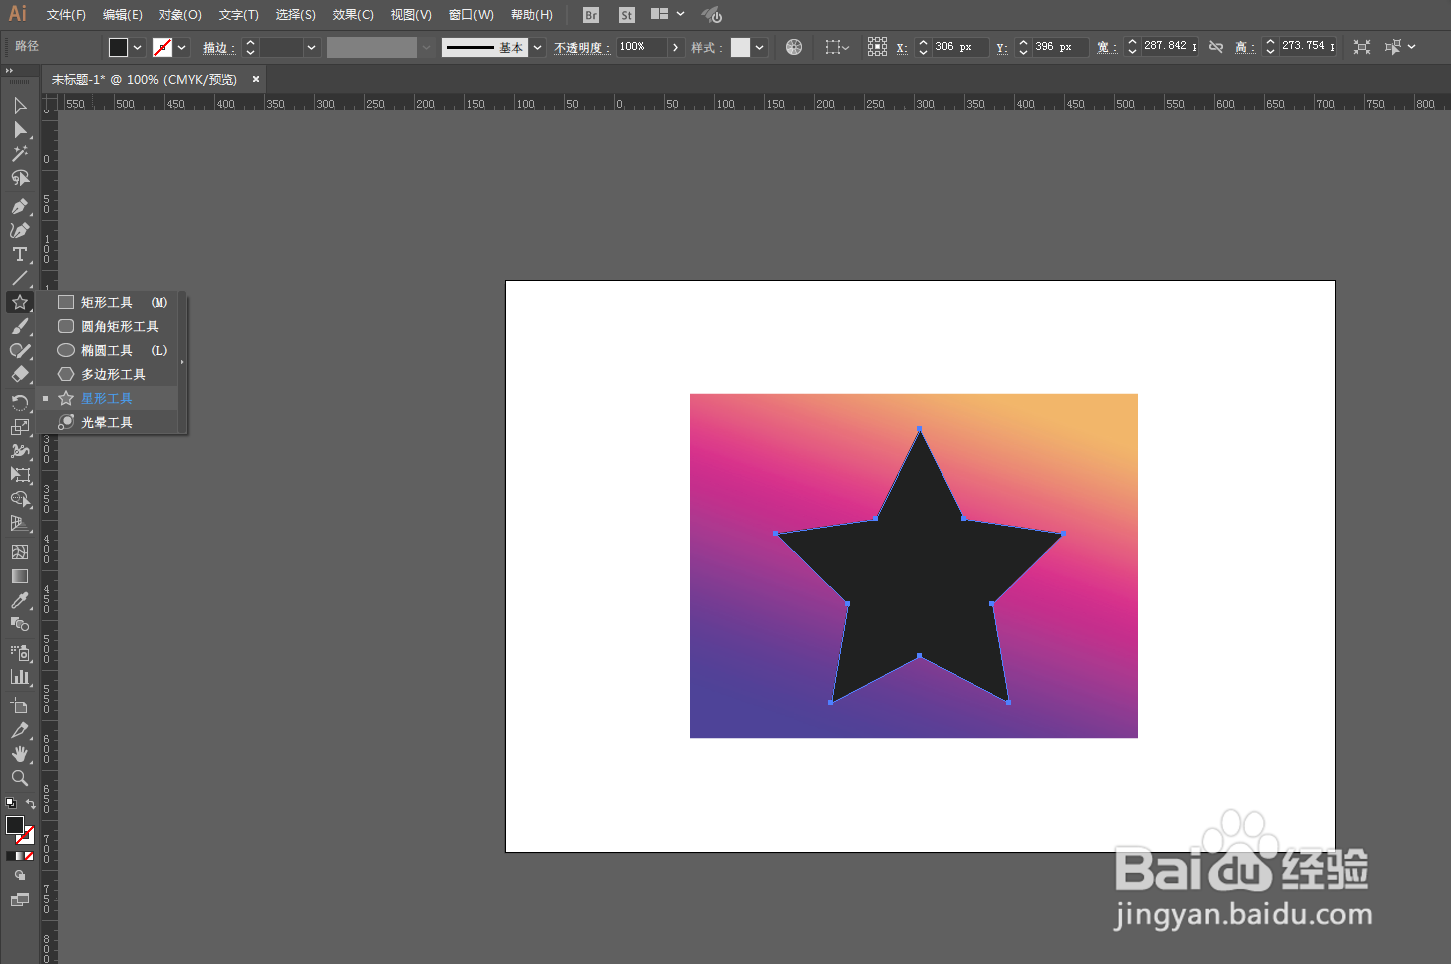Toggle constrain width and height proportions link
Viewport: 1451px width, 964px height.
click(1216, 47)
